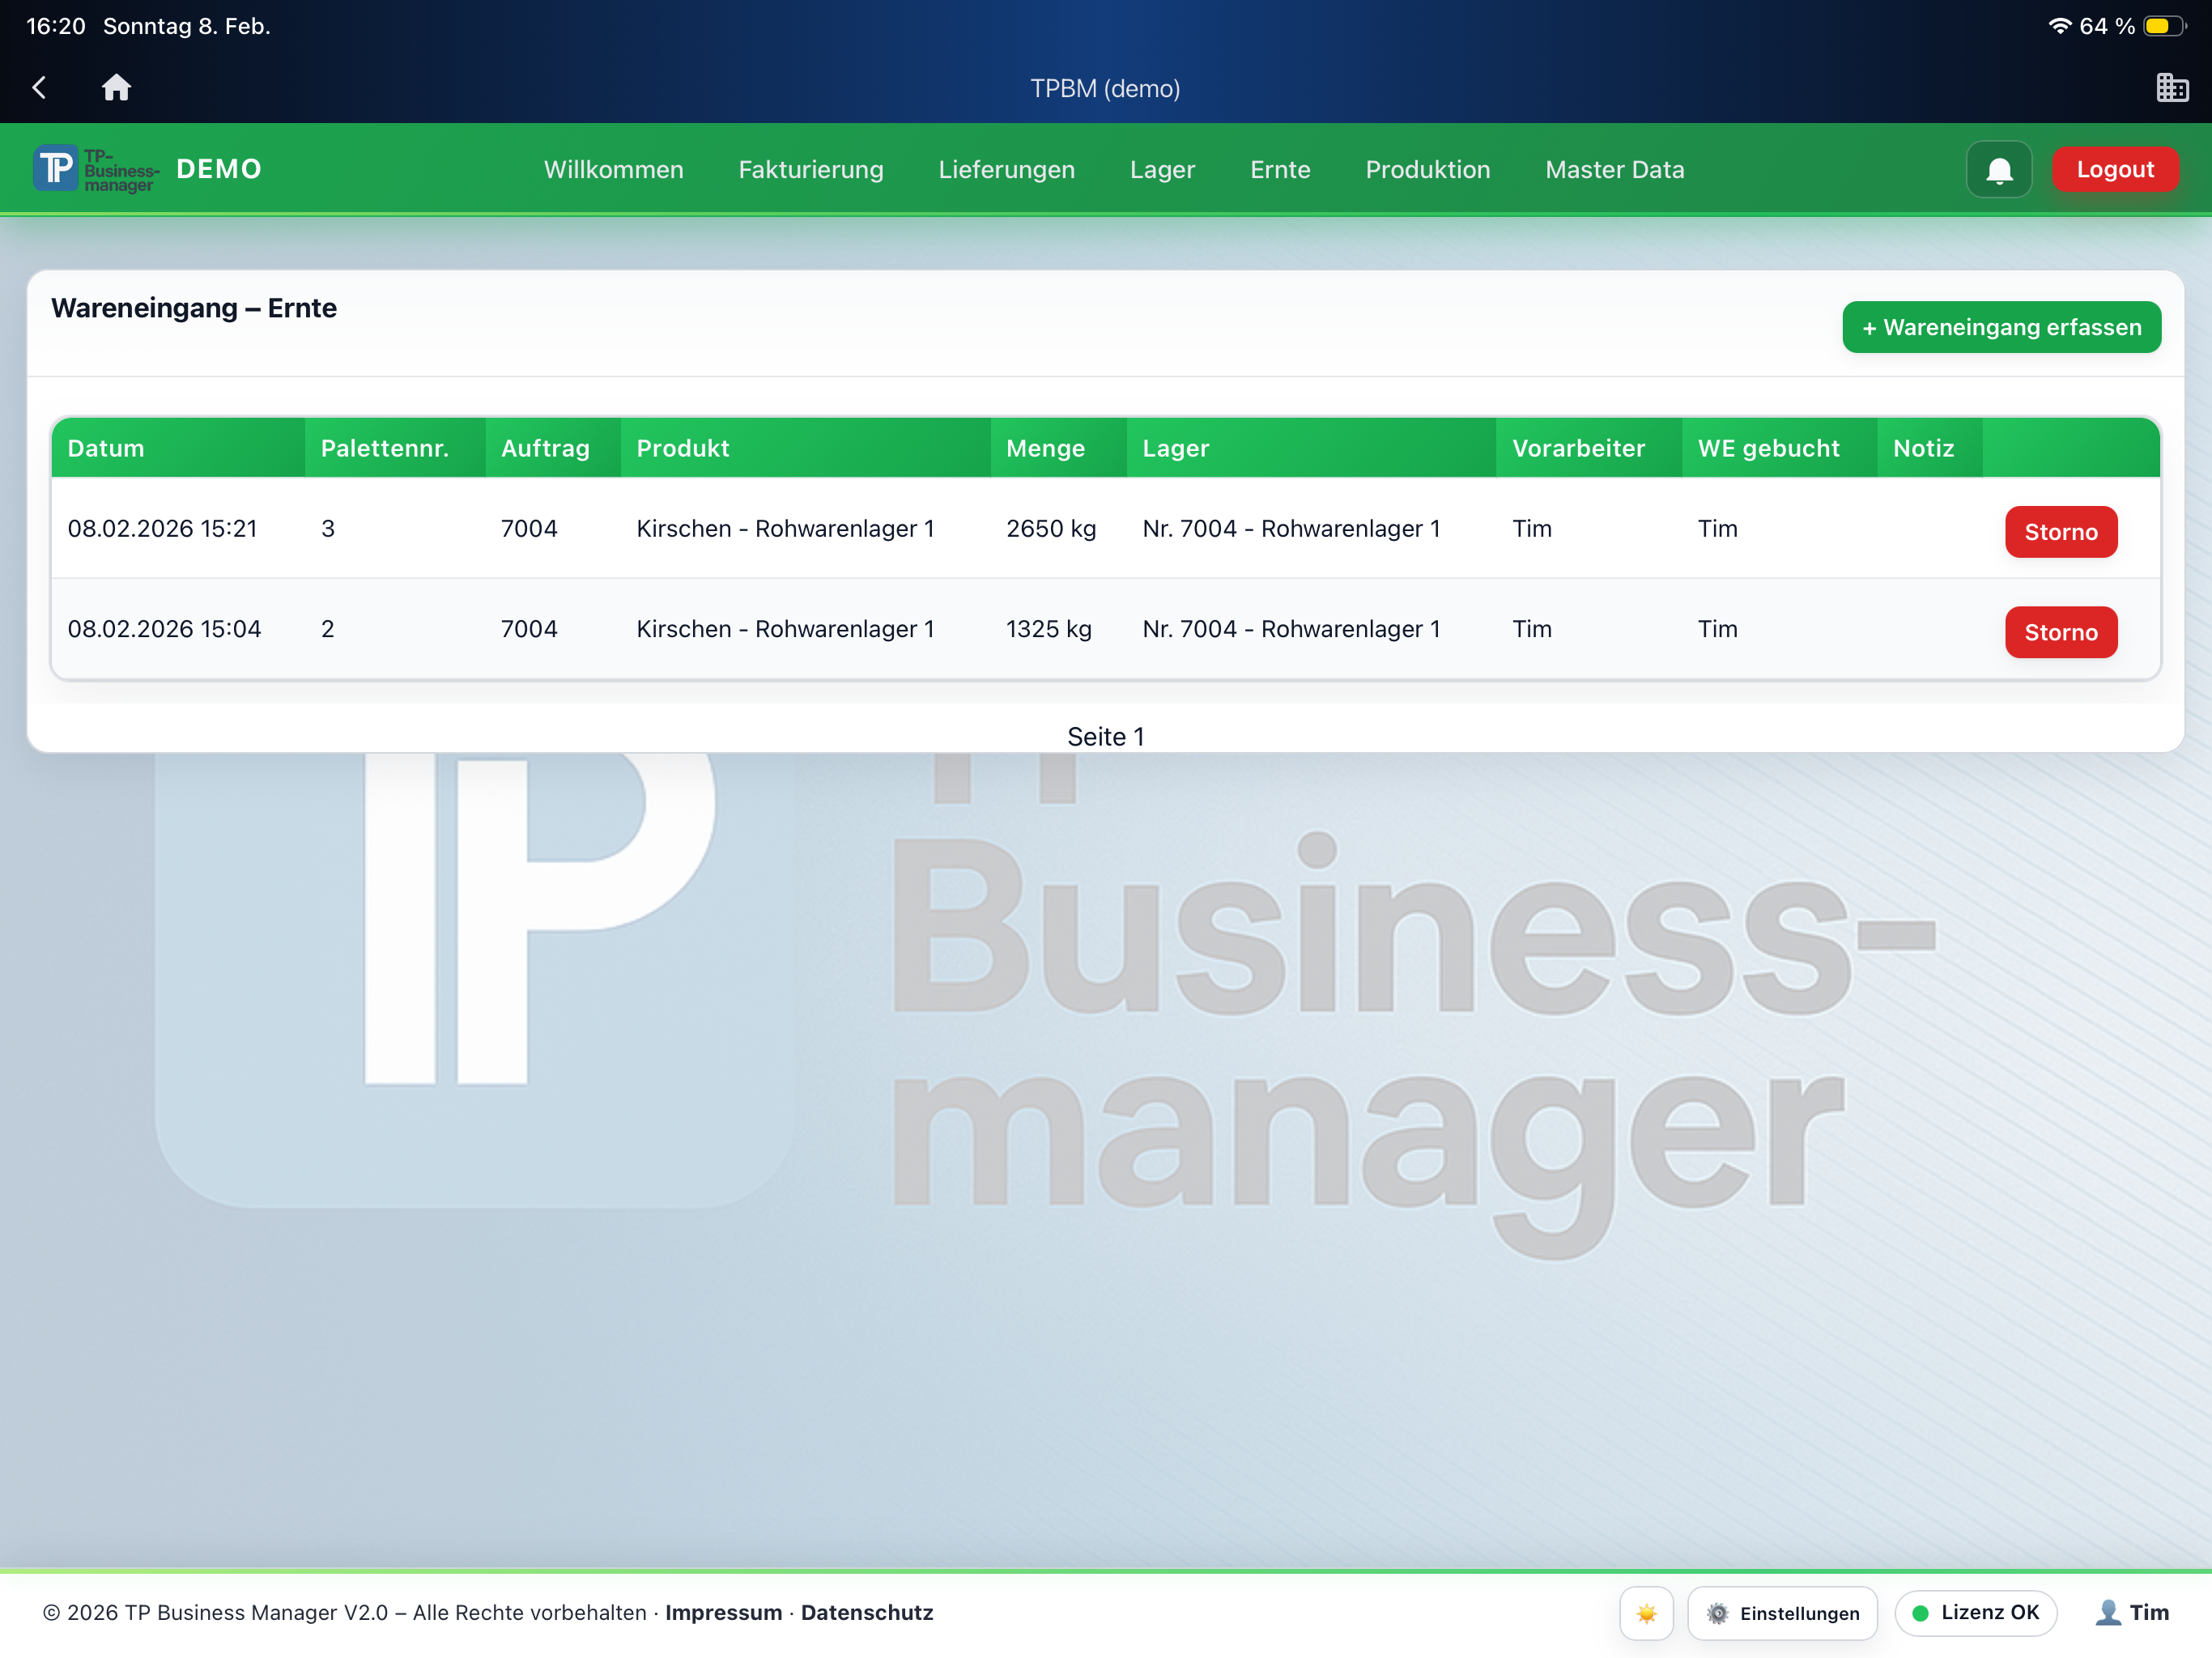Click the Auftrag column header

coord(553,448)
